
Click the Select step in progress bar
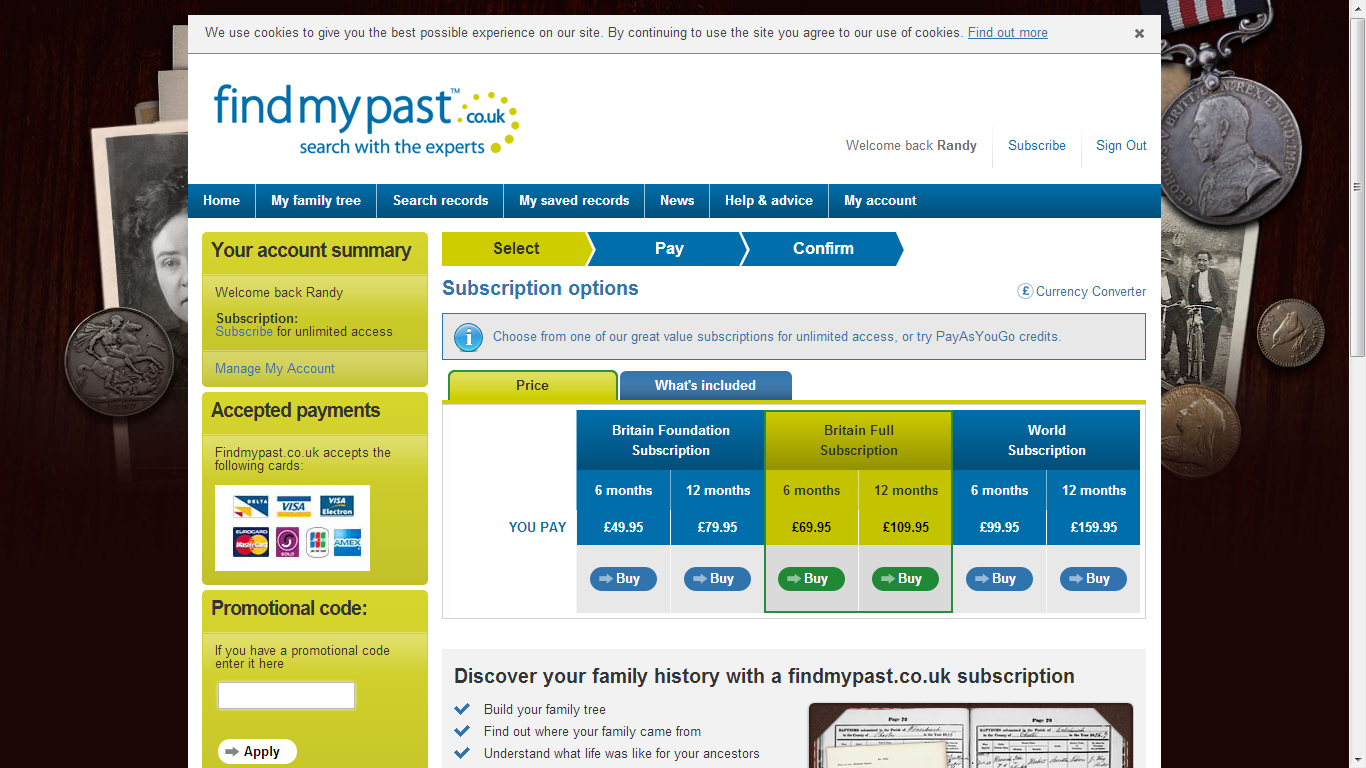click(516, 248)
